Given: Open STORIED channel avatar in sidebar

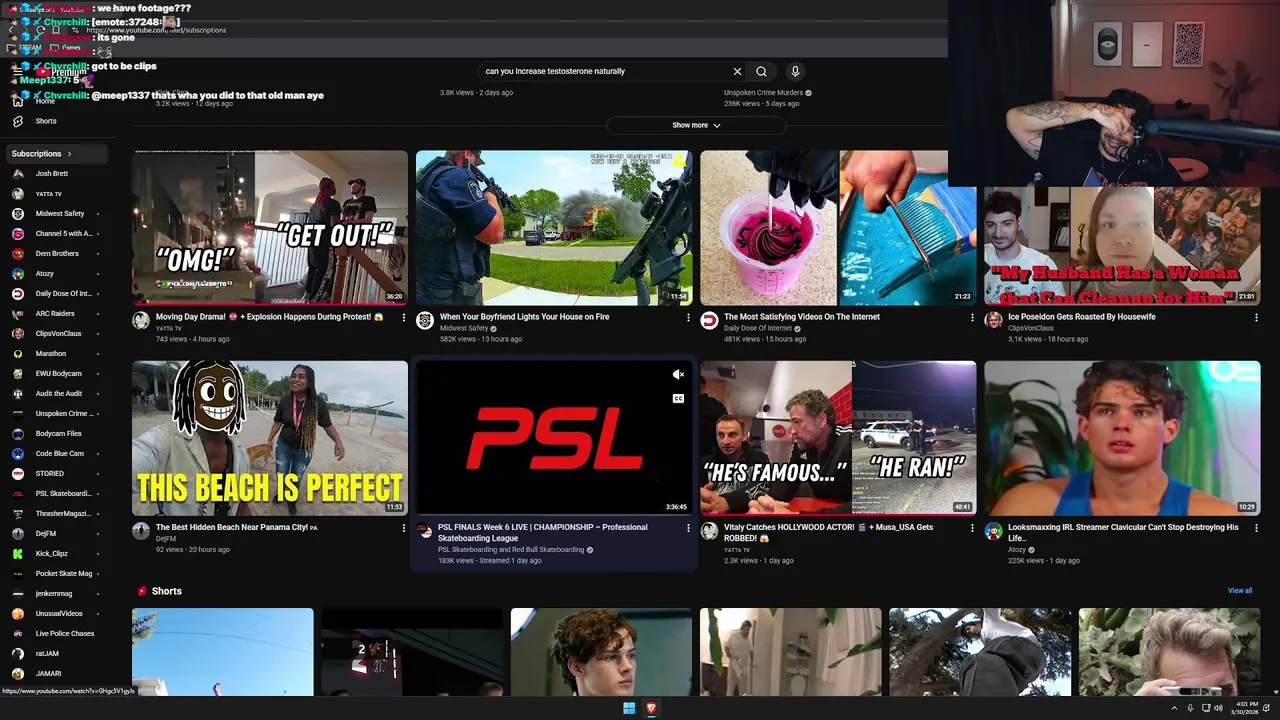Looking at the screenshot, I should (17, 473).
